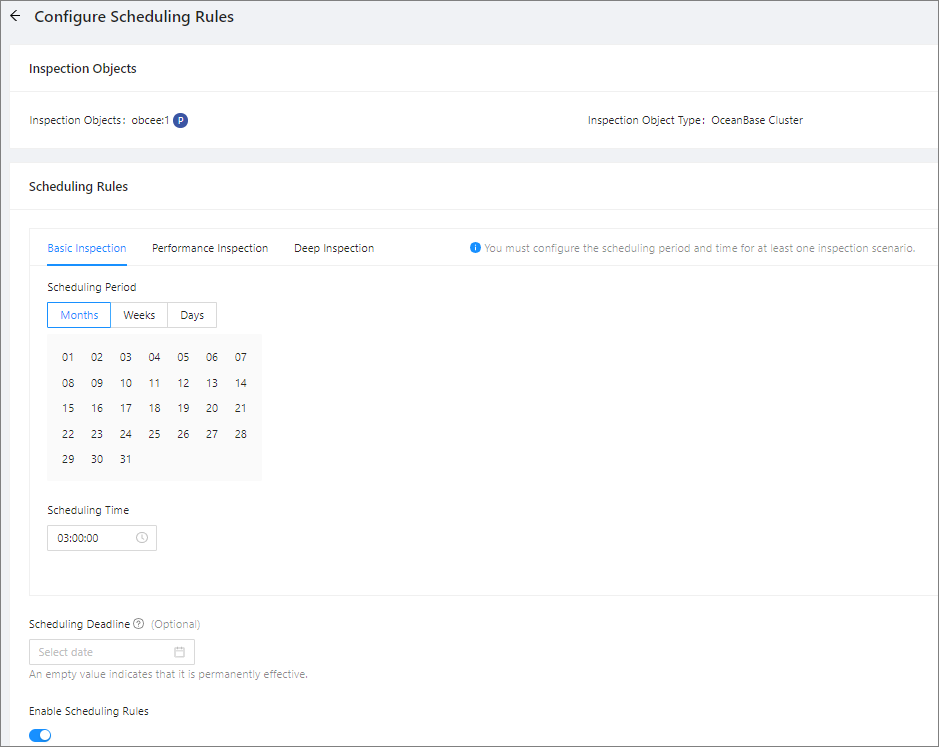Select the Days scheduling period

192,315
